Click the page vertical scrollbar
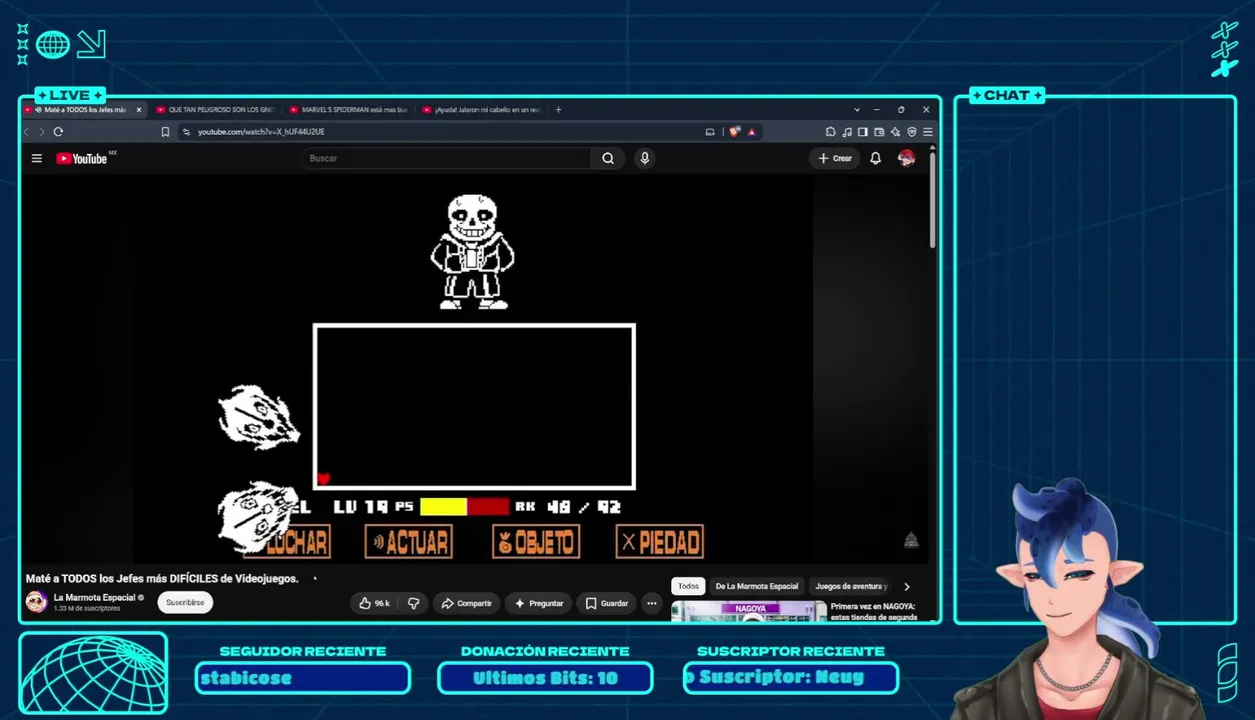 pos(932,200)
